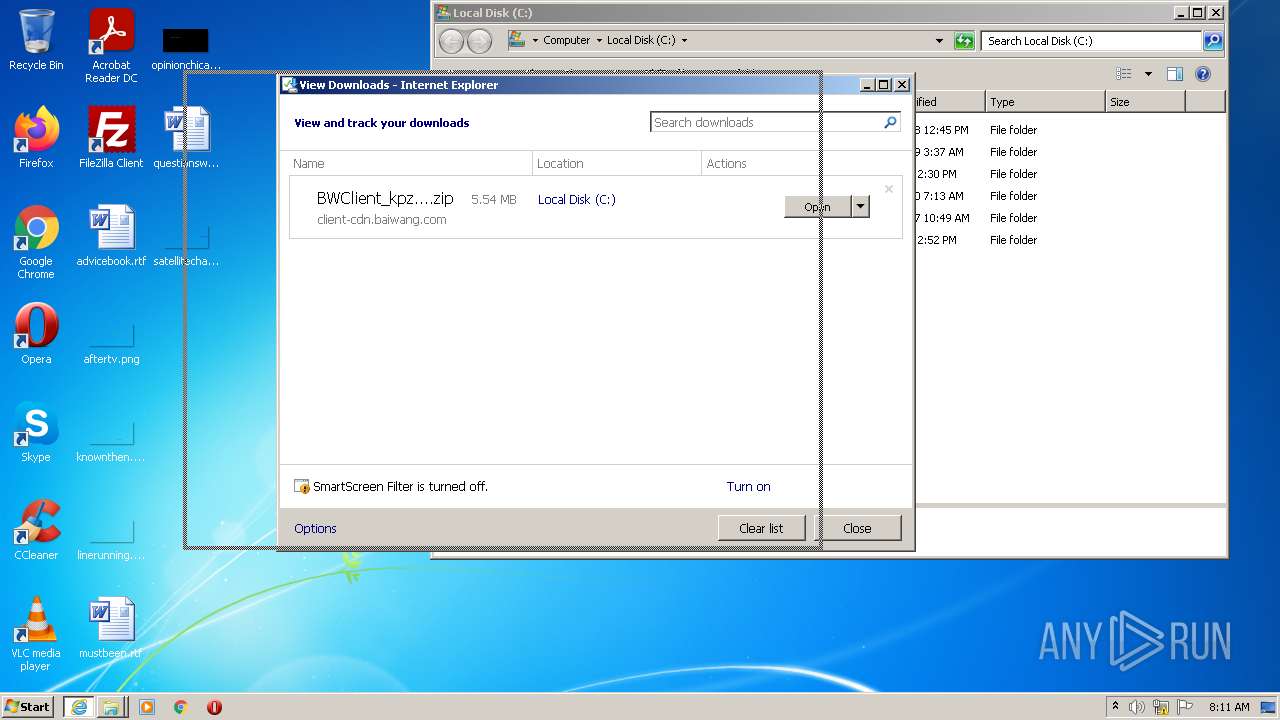Launch Acrobat Reader DC shortcut

[x=111, y=46]
